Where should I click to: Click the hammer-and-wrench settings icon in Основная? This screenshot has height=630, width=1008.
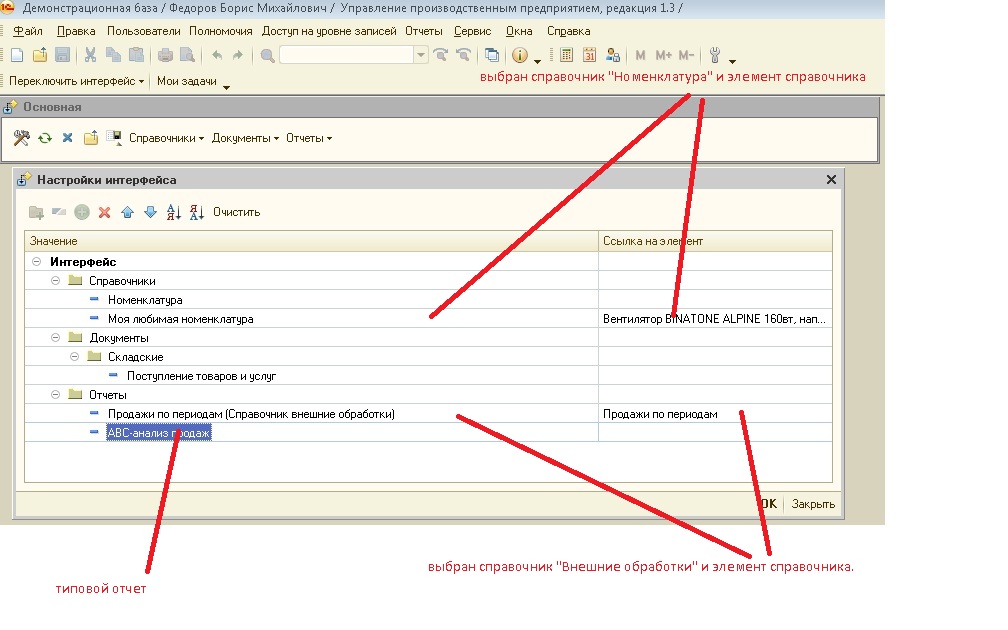click(x=22, y=138)
